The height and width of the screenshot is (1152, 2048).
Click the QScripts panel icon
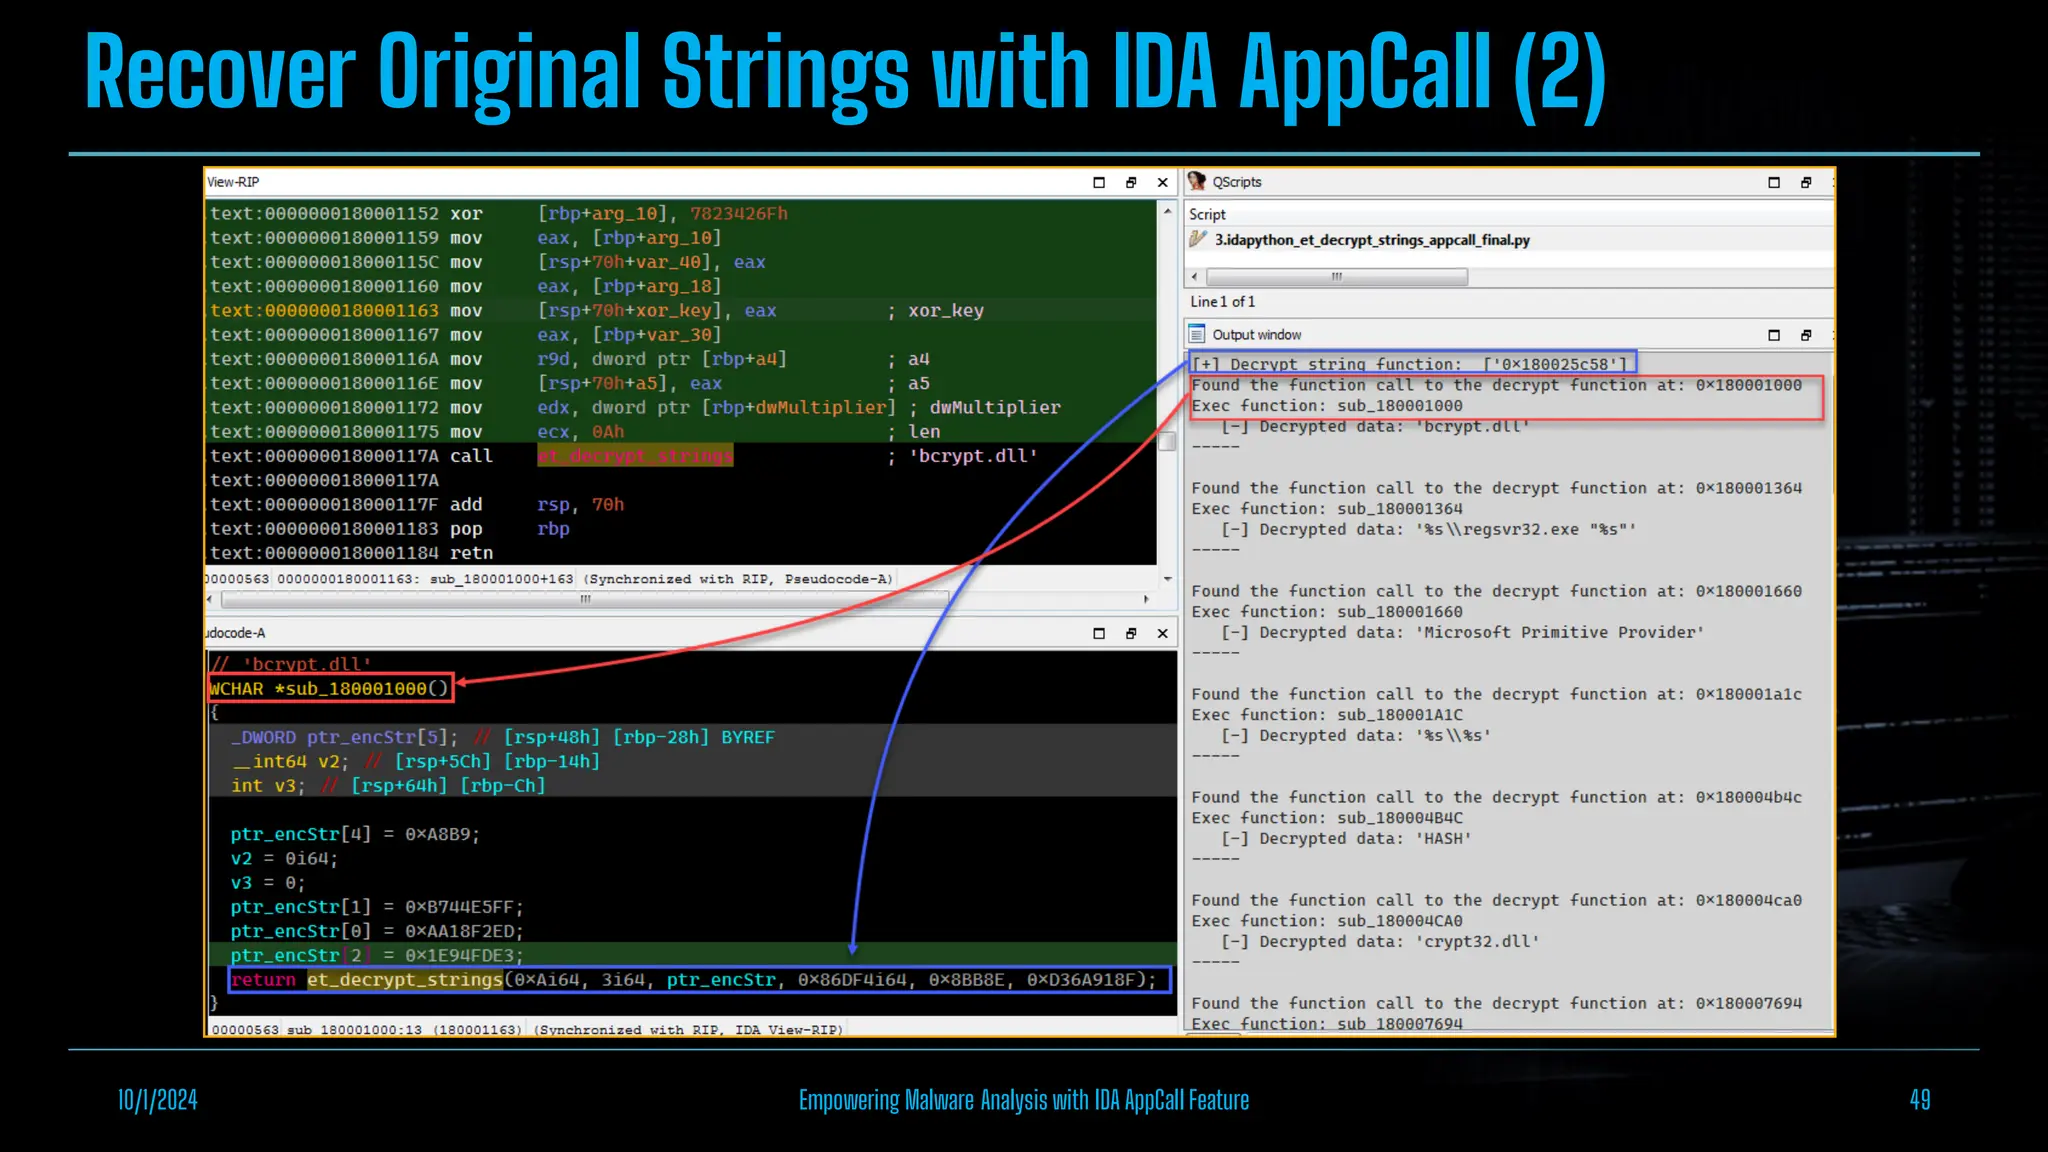click(1197, 181)
